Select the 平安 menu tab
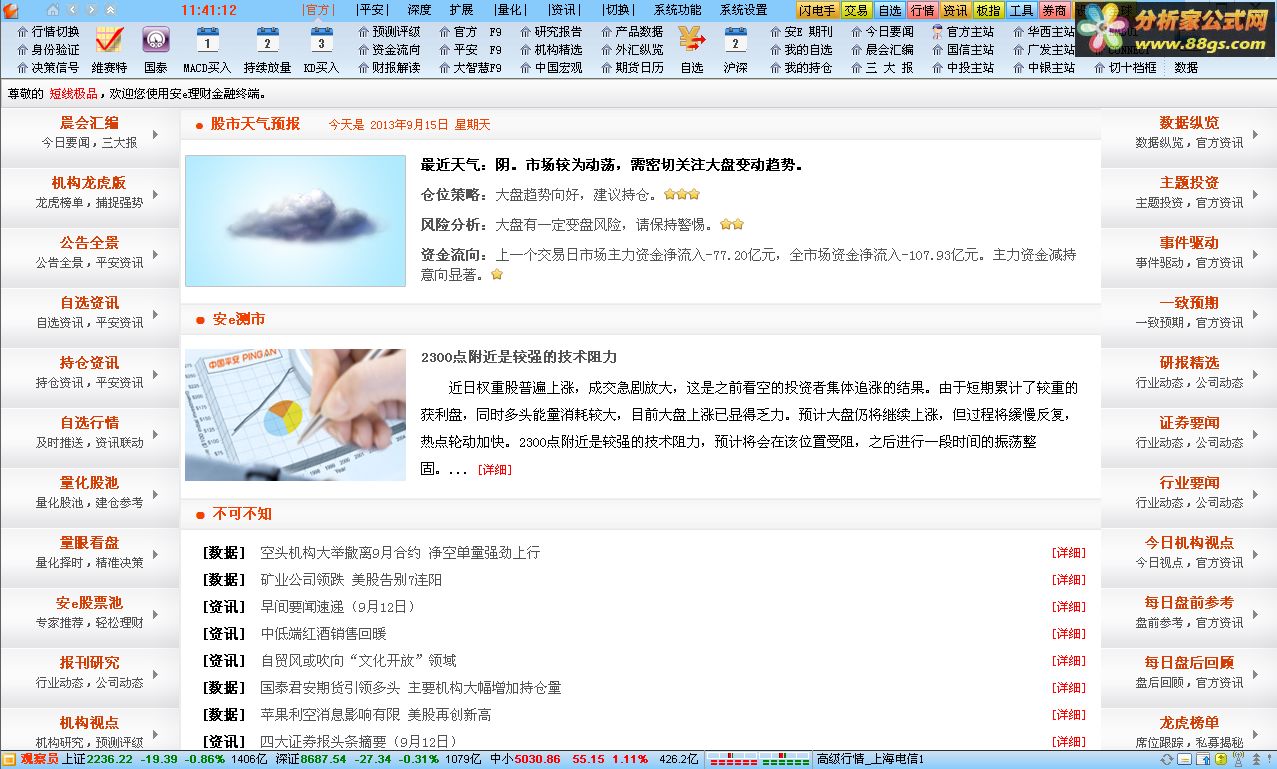 pyautogui.click(x=371, y=10)
